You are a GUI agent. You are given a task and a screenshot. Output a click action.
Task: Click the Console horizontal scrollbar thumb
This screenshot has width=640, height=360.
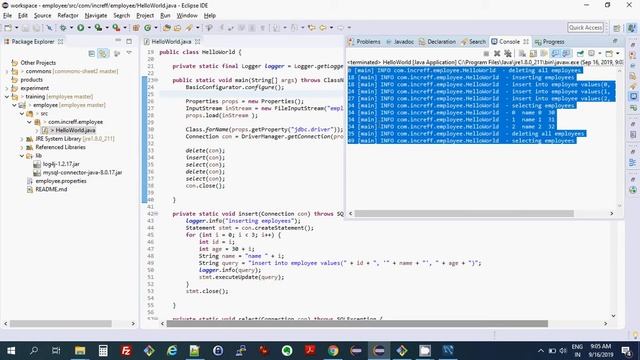tap(464, 213)
